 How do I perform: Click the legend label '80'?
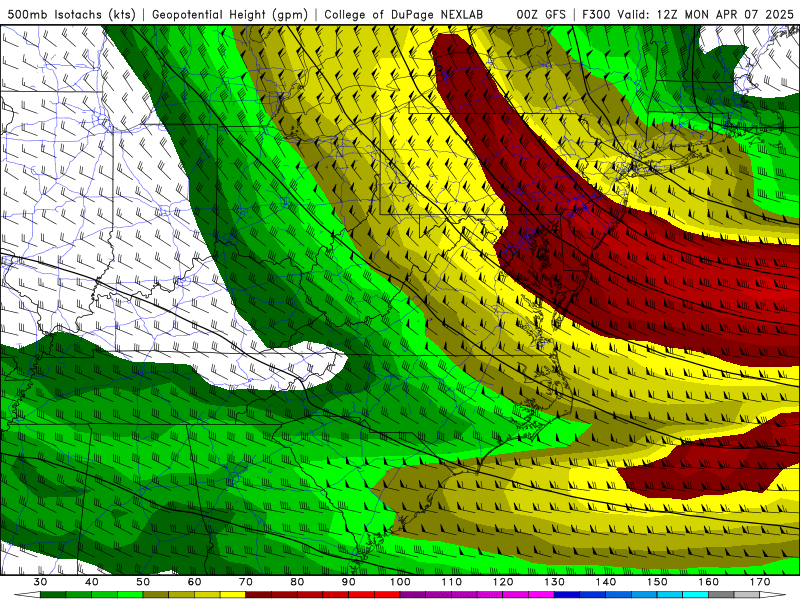pos(297,582)
